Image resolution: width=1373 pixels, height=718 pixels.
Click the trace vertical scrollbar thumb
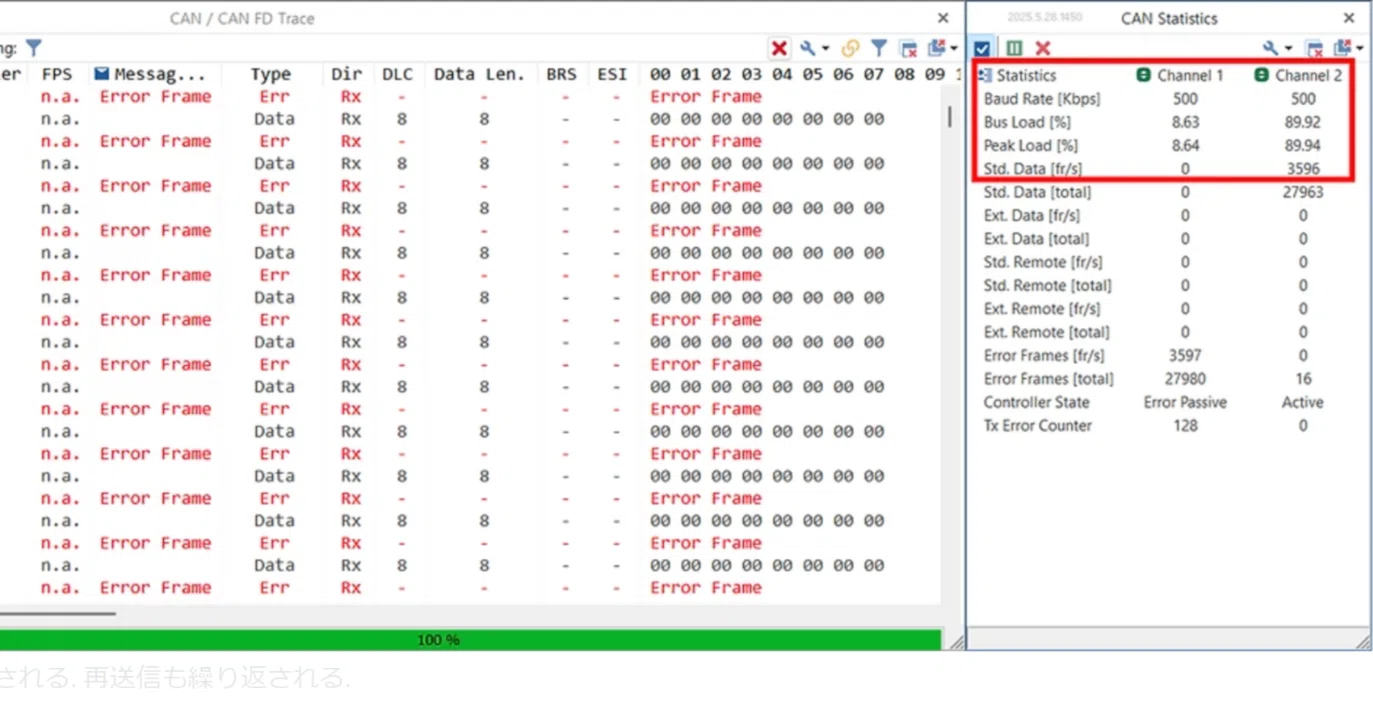(x=949, y=117)
